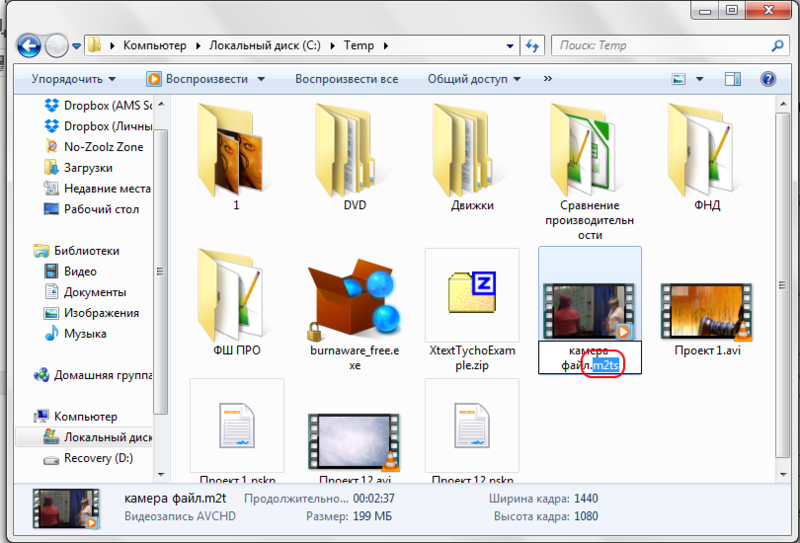Click the folder icon in address bar

click(94, 45)
